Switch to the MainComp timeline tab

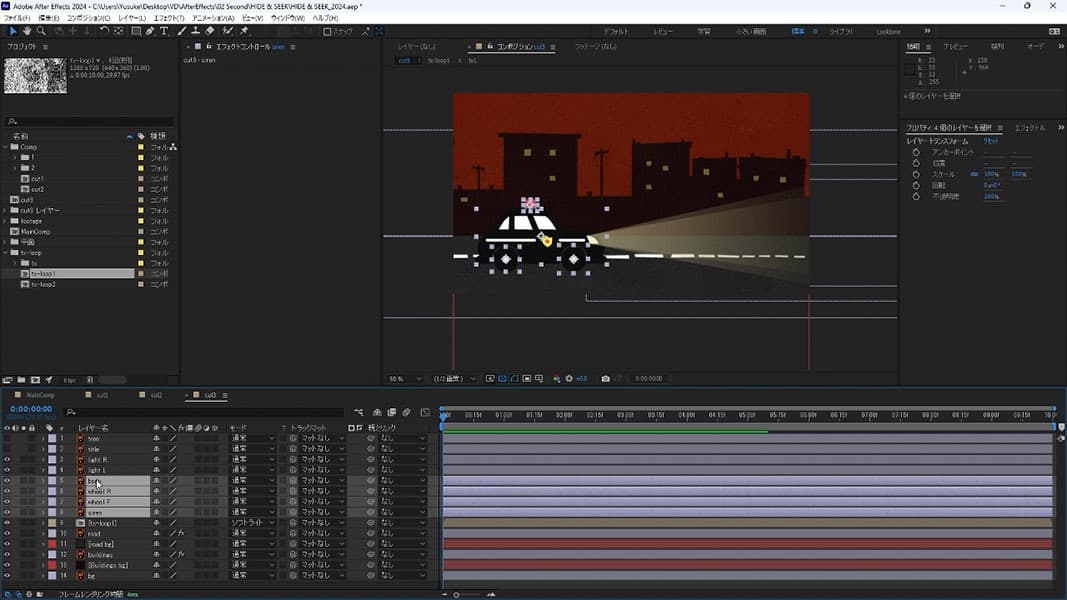pos(40,395)
